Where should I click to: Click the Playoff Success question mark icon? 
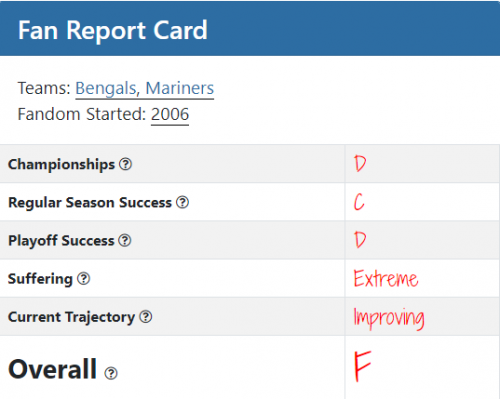pyautogui.click(x=125, y=240)
